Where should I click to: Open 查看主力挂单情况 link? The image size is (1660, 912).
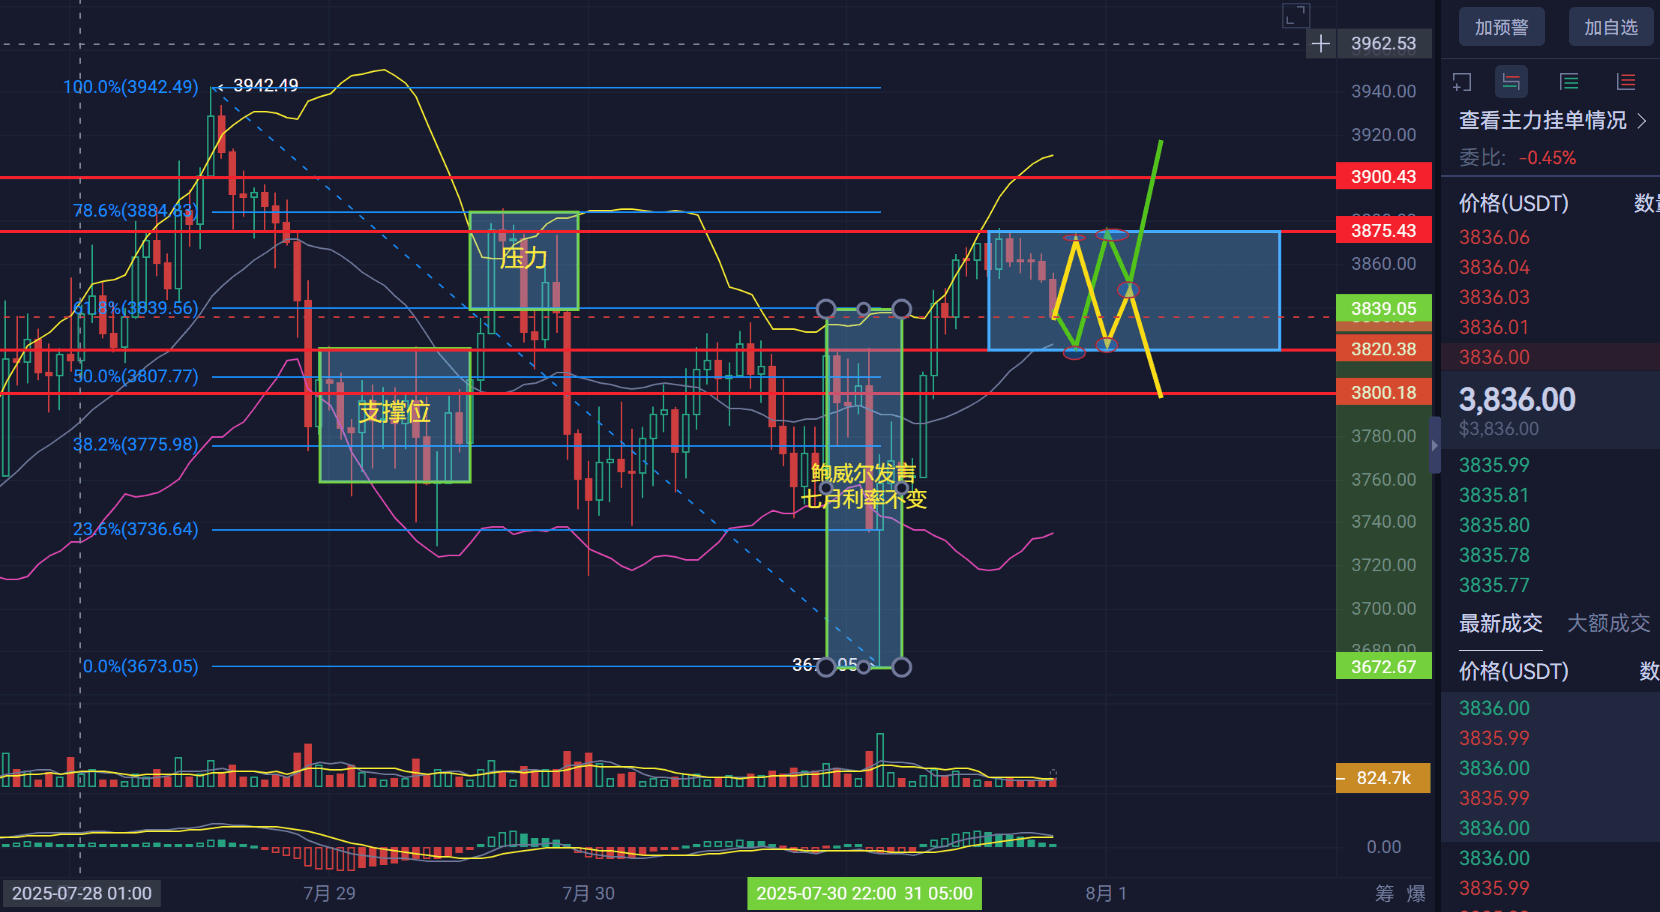pos(1543,120)
